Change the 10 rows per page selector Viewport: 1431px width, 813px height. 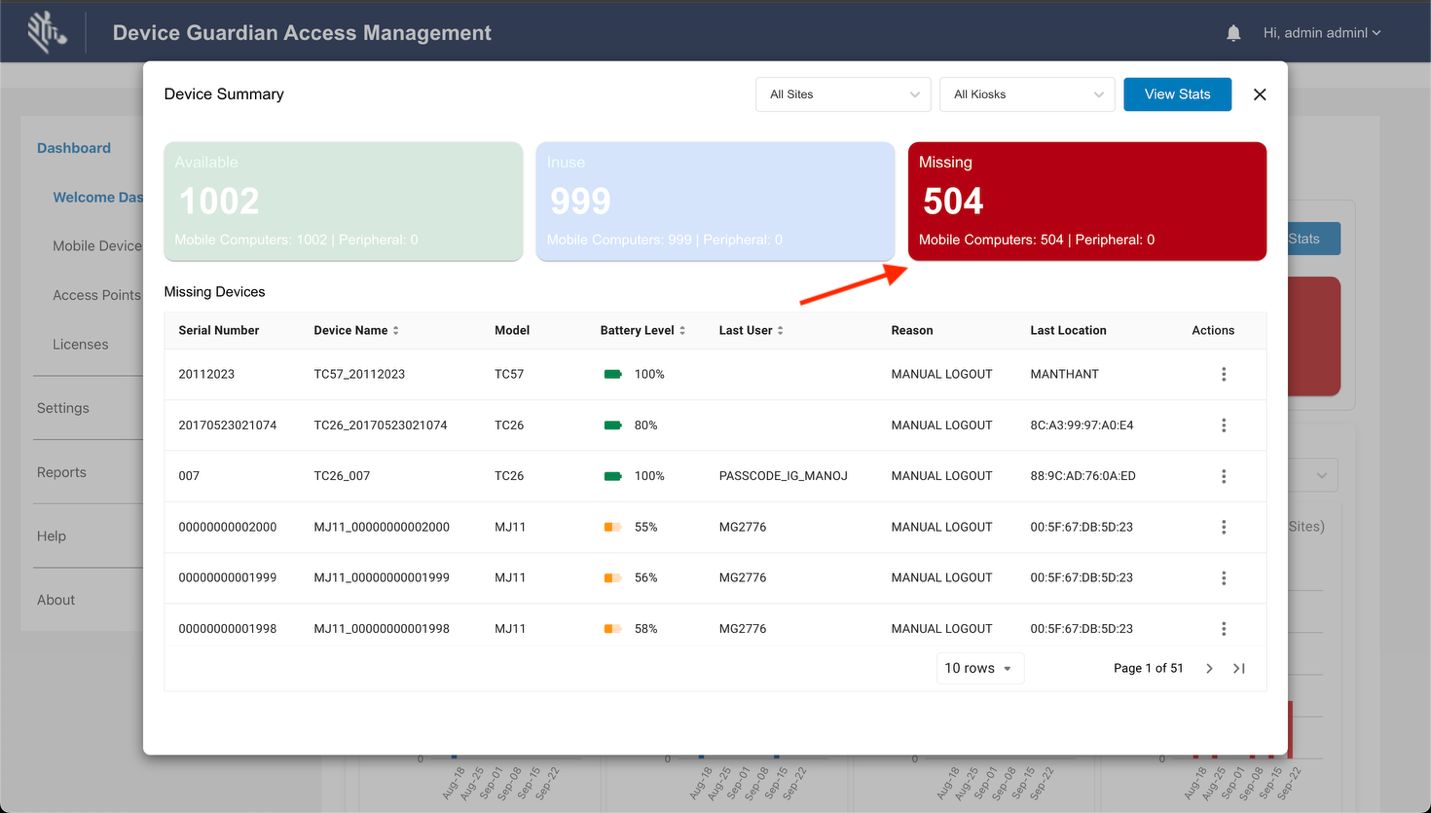[979, 668]
